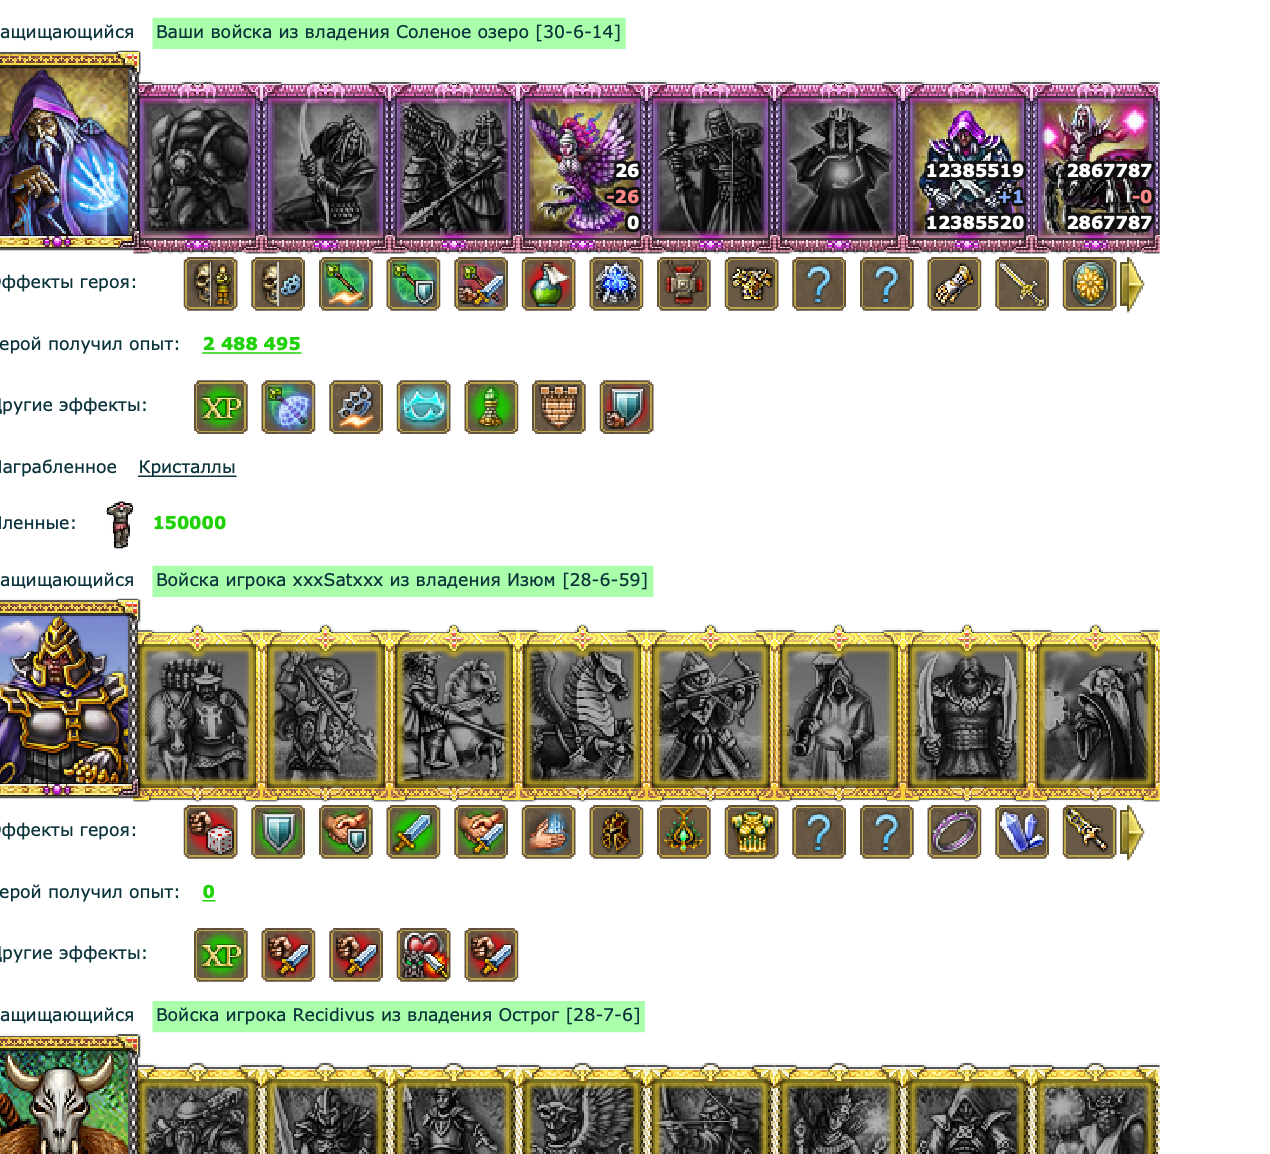Open the Кристаллы link

[187, 467]
